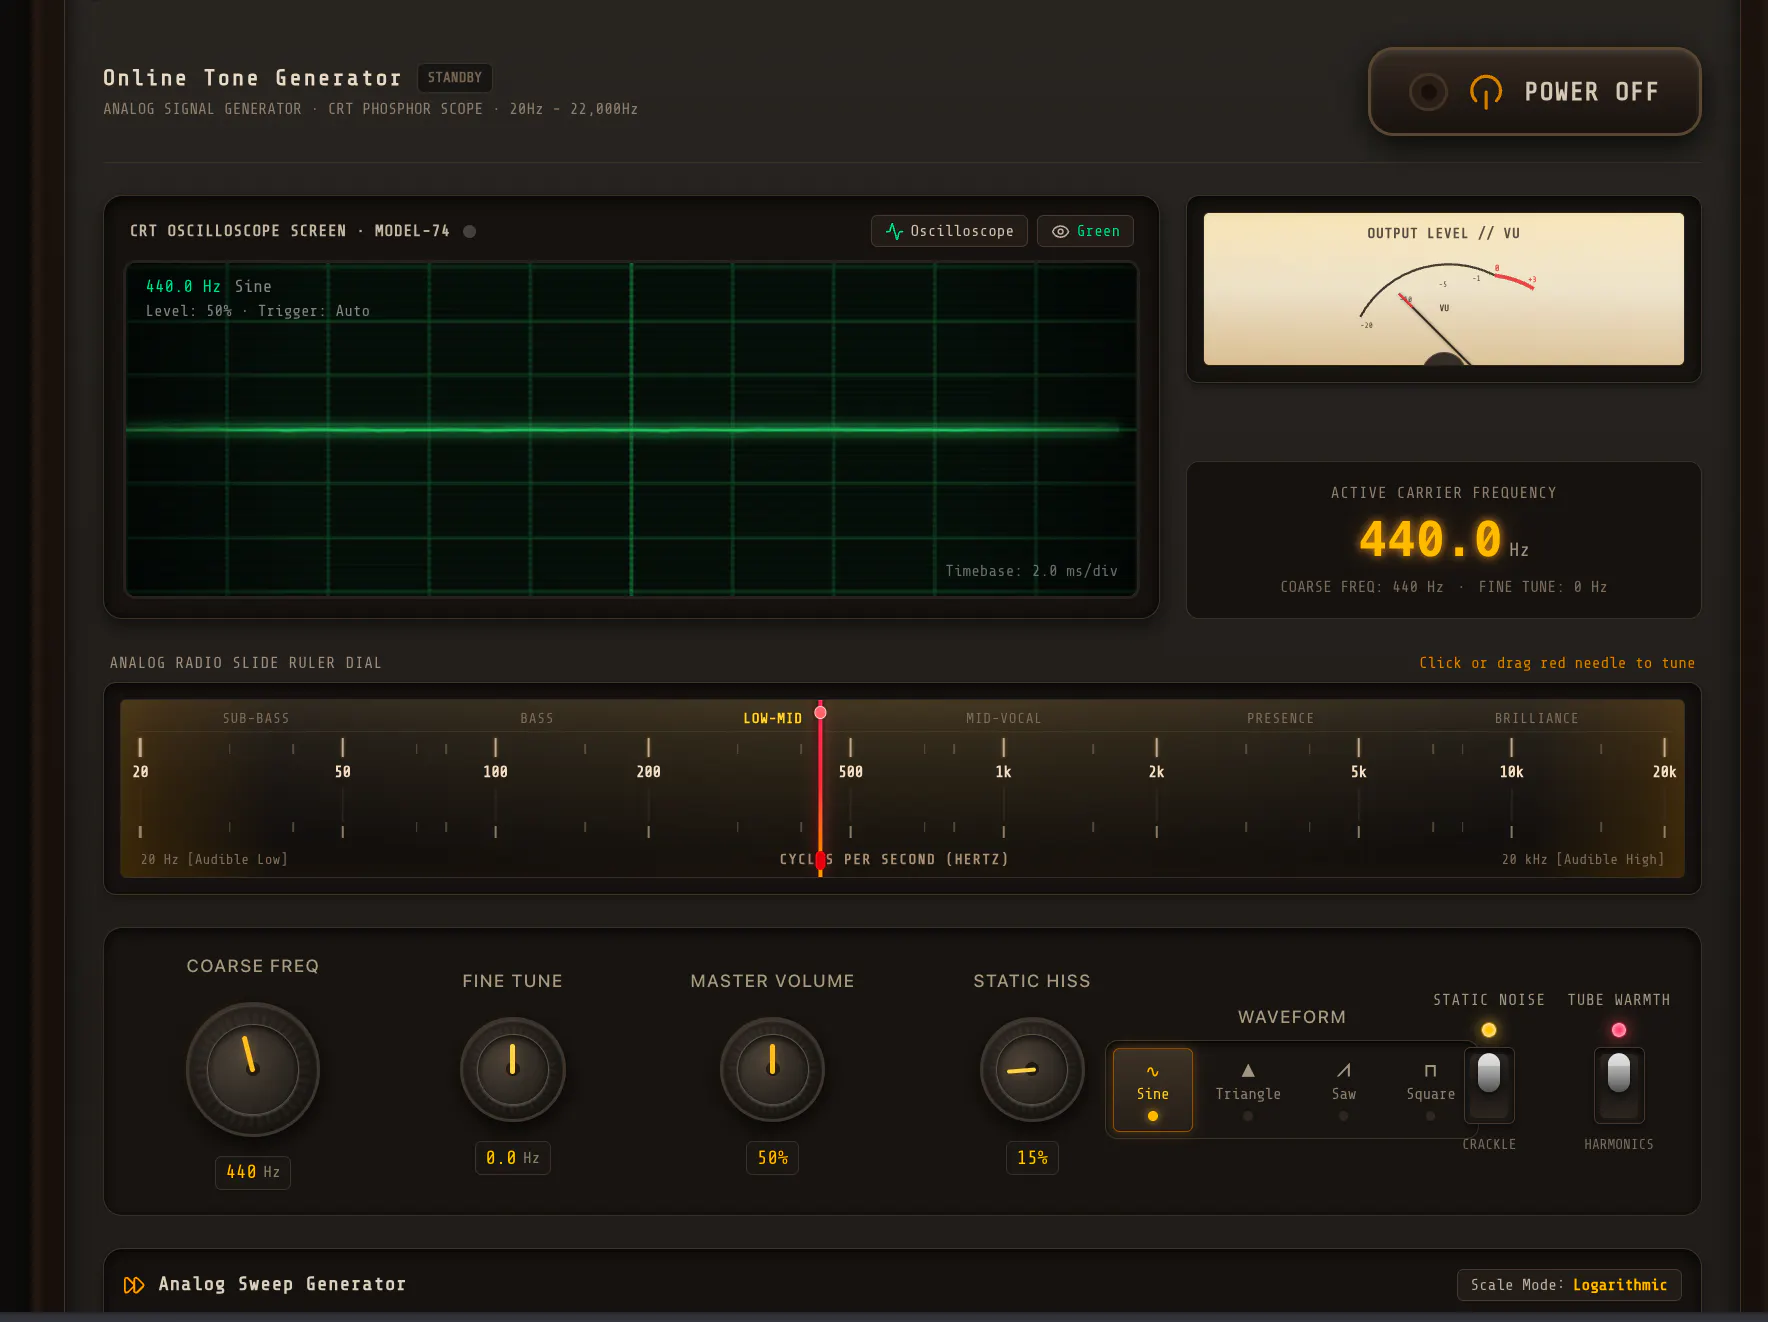Screen dimensions: 1768x1322
Task: Click the VU output level meter
Action: (1444, 289)
